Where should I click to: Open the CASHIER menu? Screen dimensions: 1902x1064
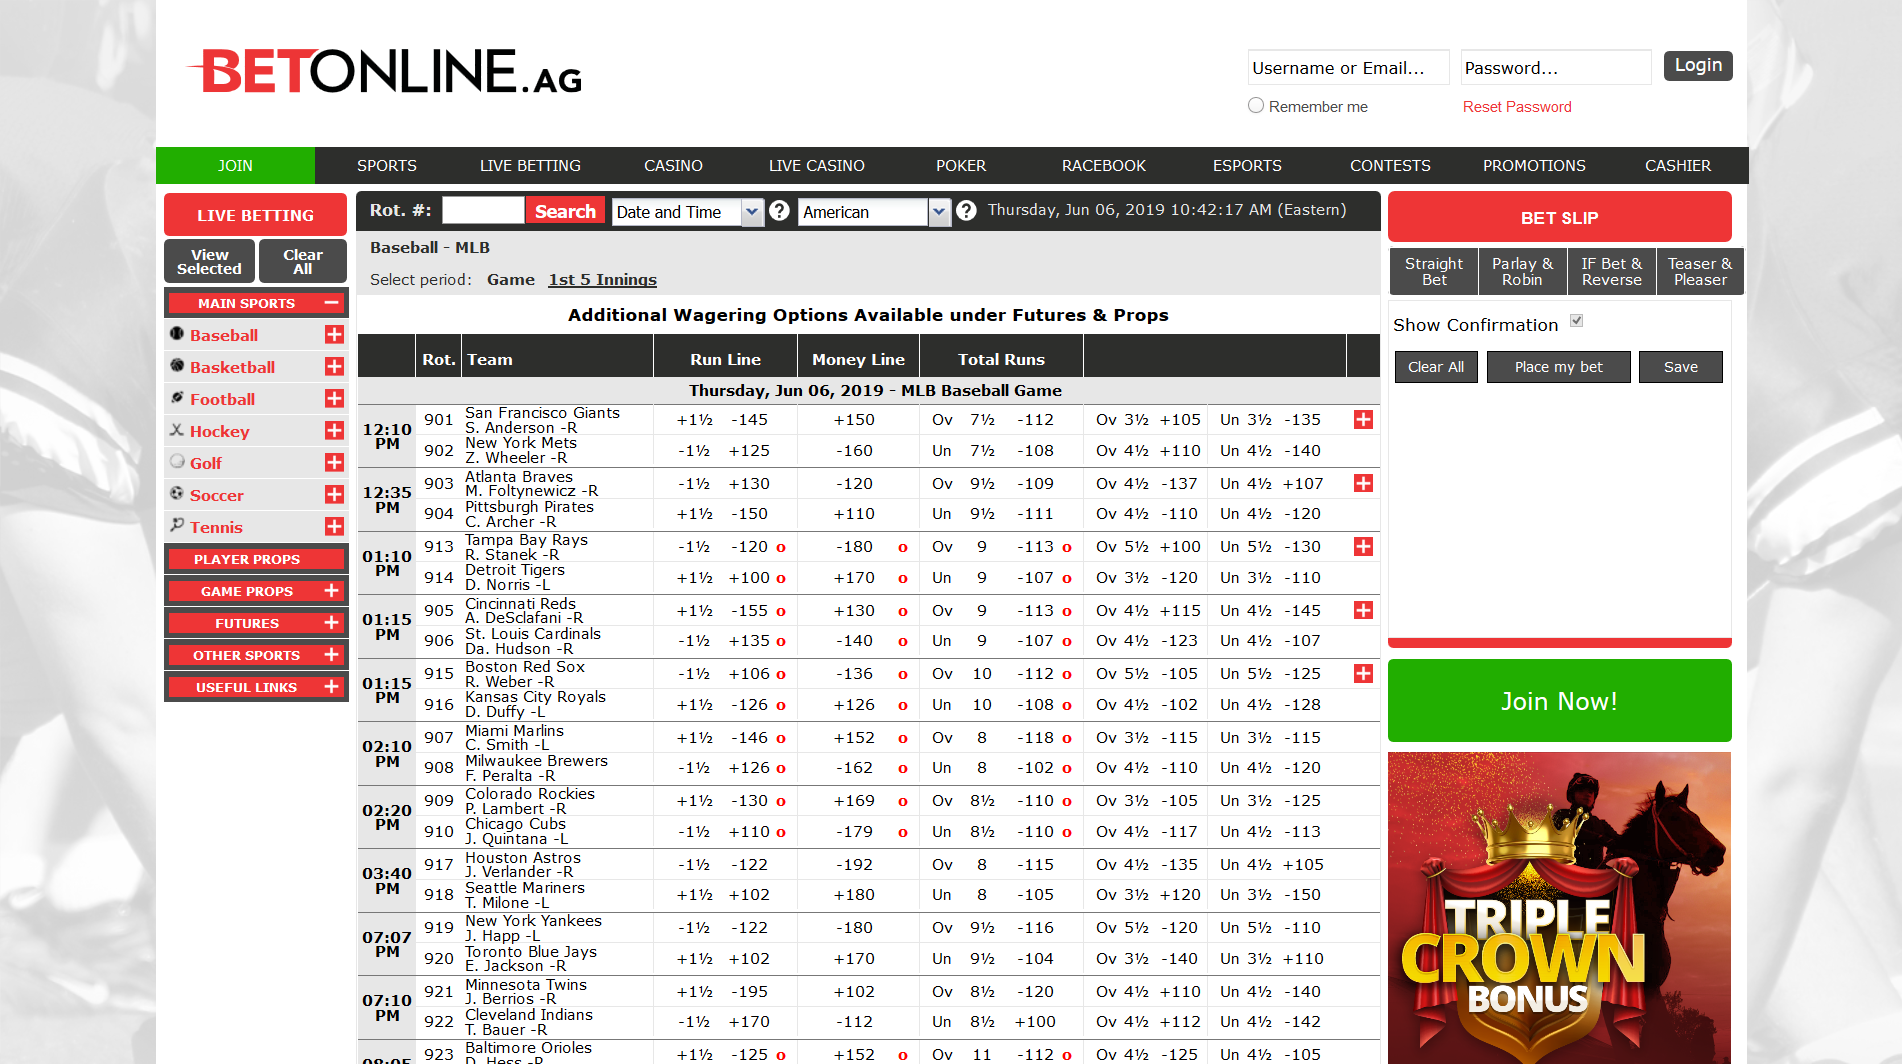coord(1678,166)
